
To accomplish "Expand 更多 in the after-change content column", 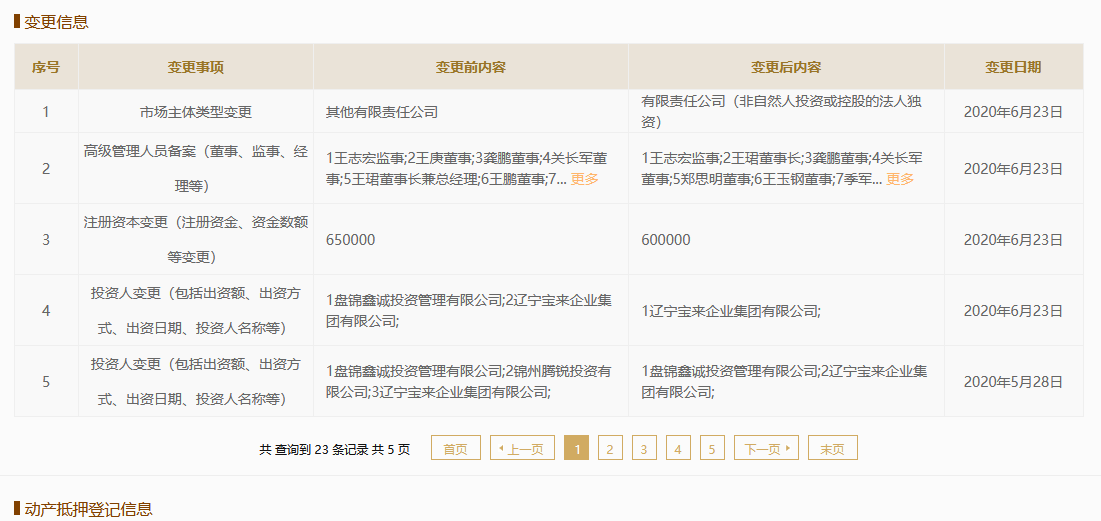I will [900, 179].
